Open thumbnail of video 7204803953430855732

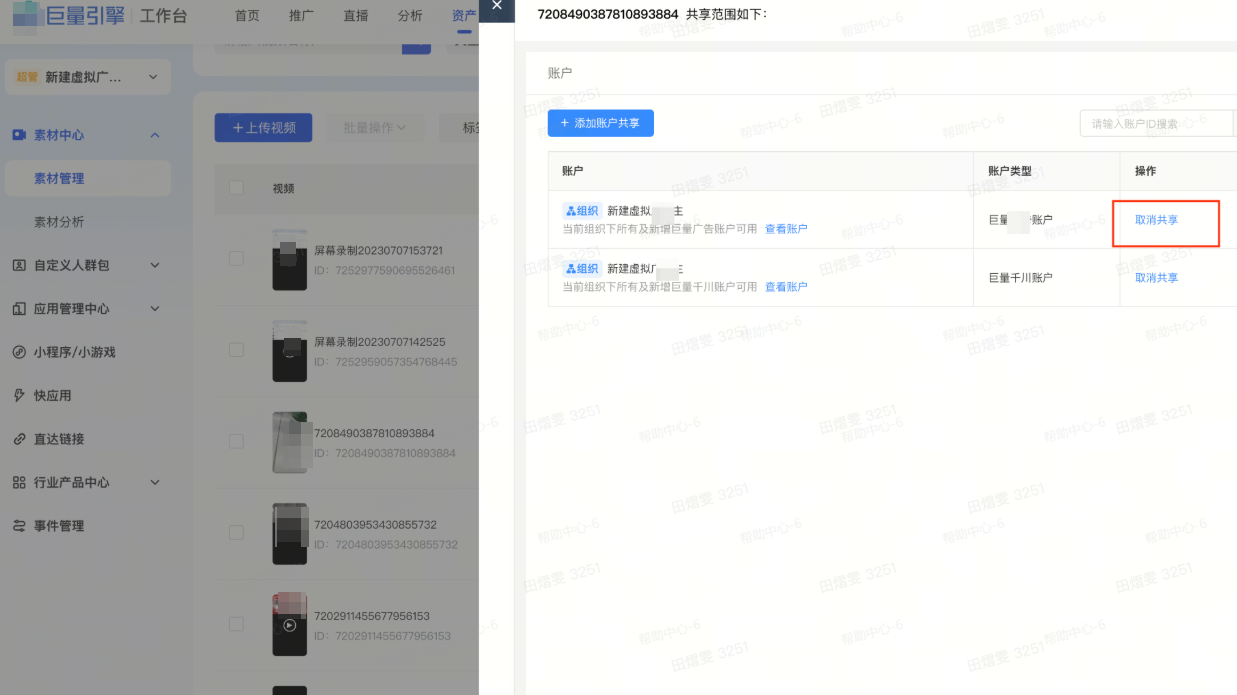290,534
